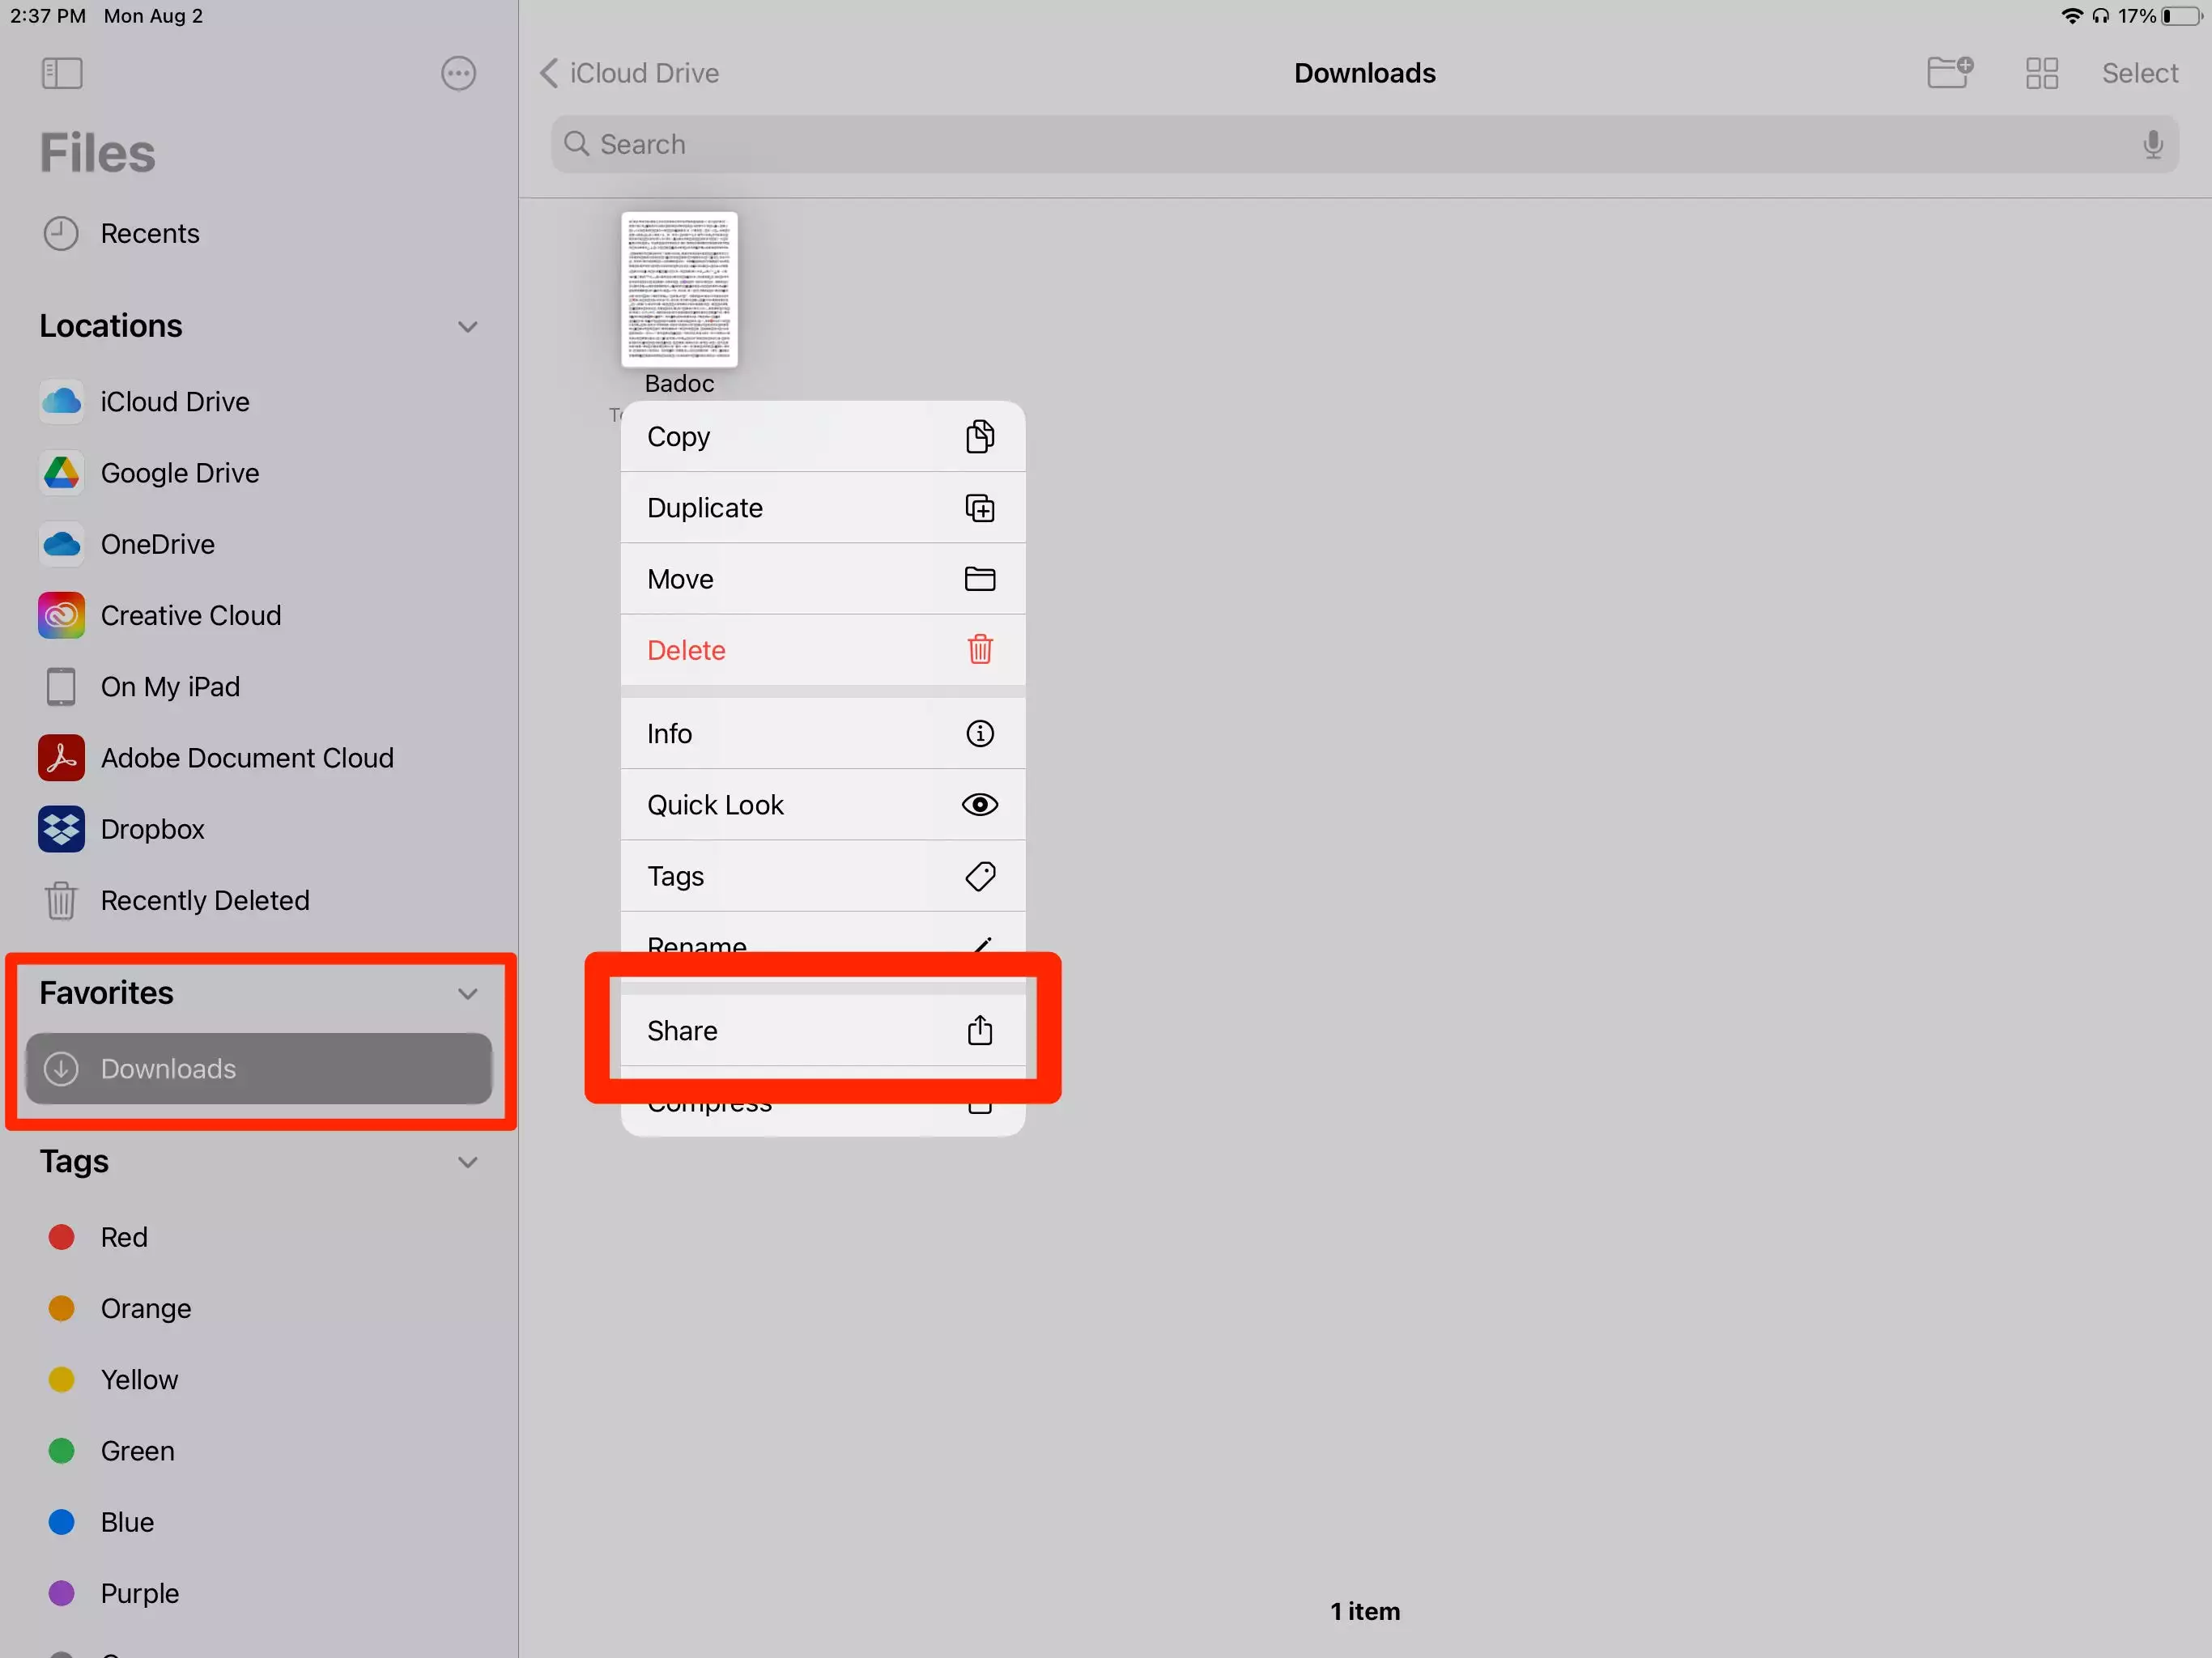Open the ellipsis more options menu
The image size is (2212, 1658).
point(458,73)
